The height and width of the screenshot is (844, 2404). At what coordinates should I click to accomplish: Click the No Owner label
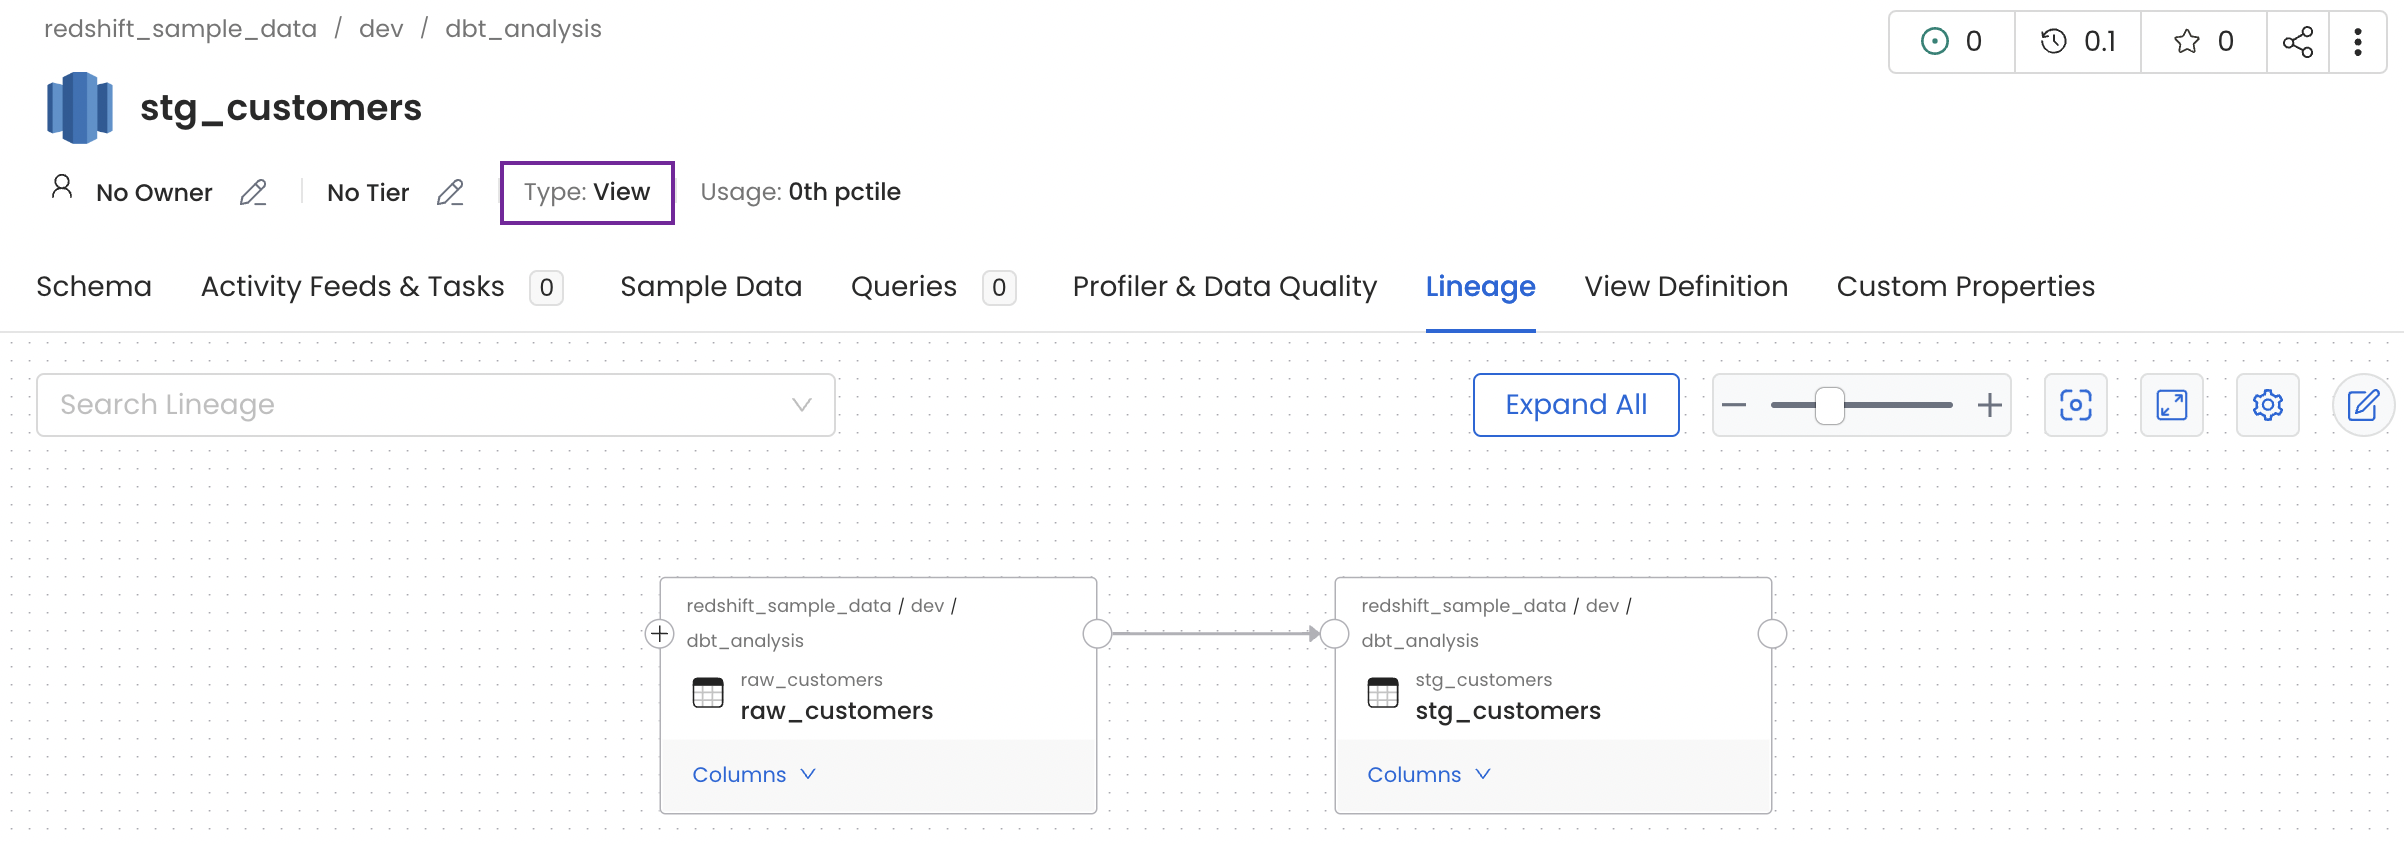[x=154, y=193]
